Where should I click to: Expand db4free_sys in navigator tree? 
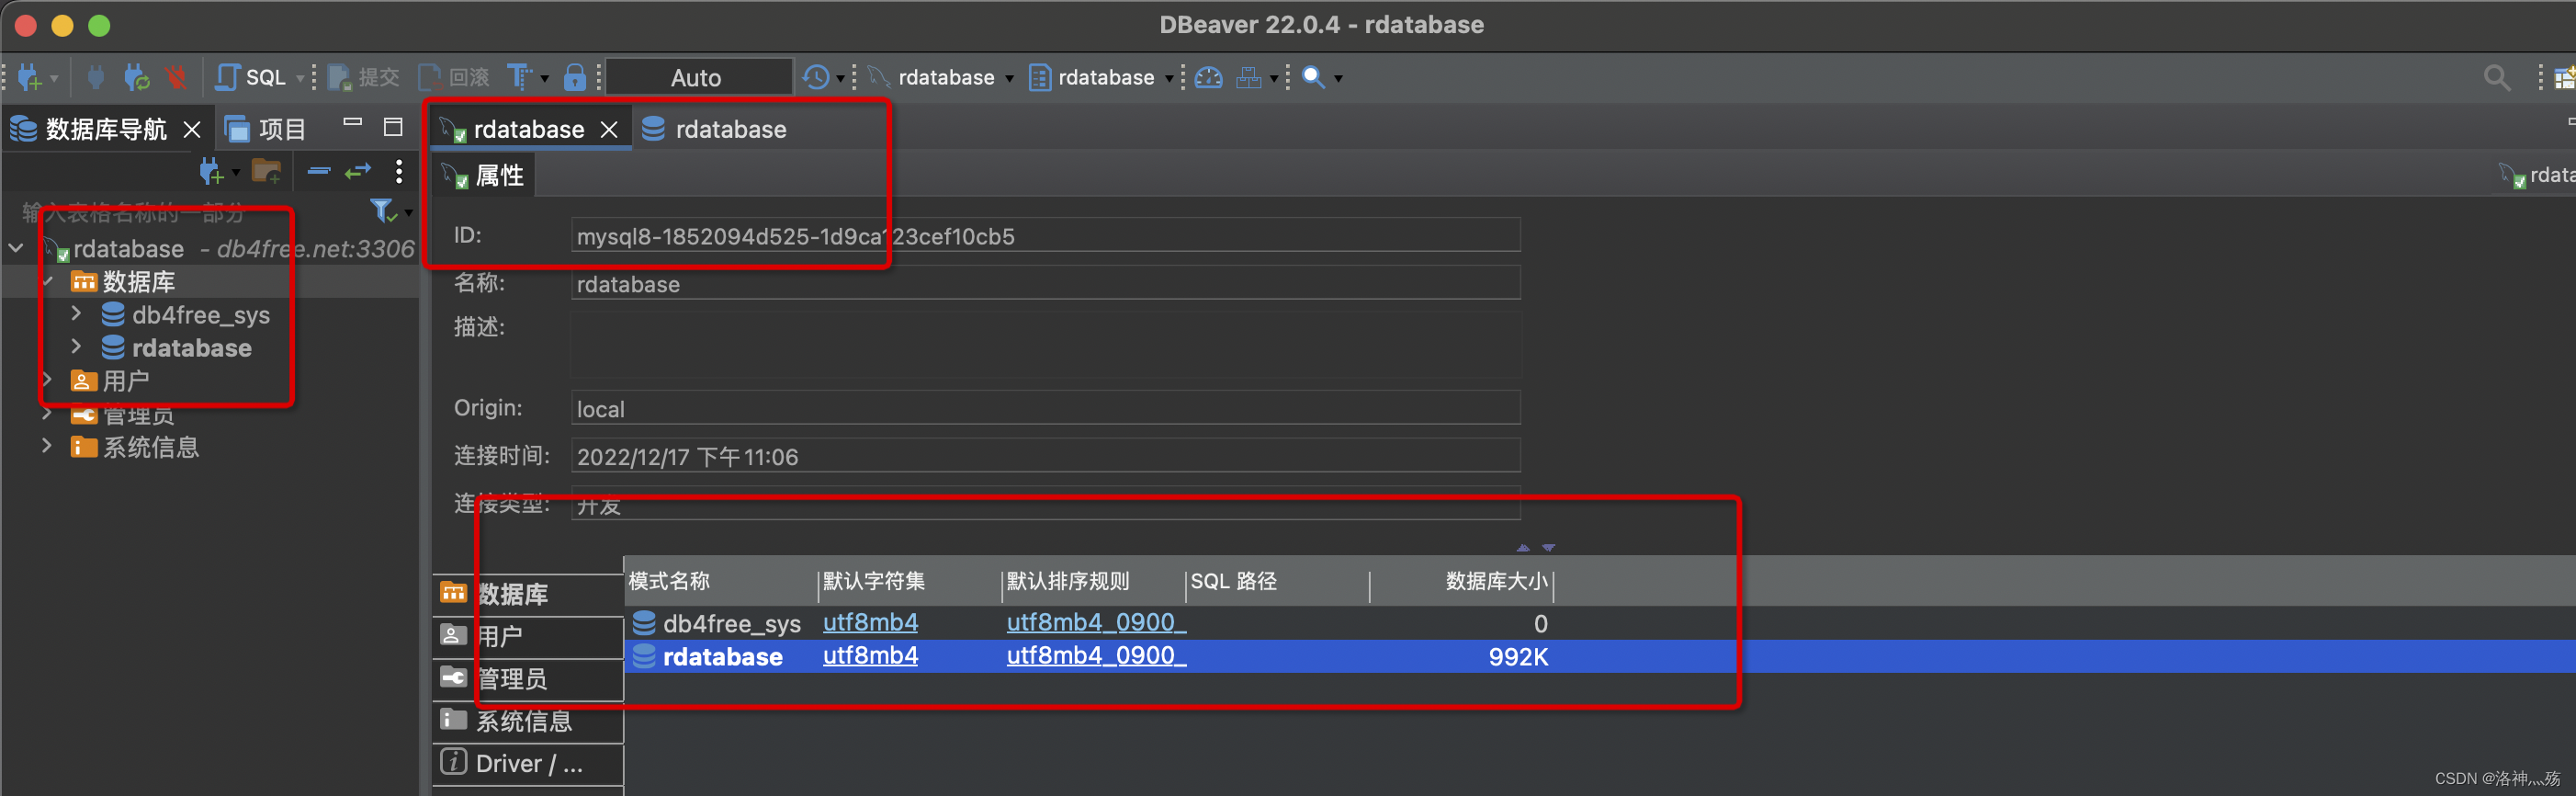pos(76,314)
